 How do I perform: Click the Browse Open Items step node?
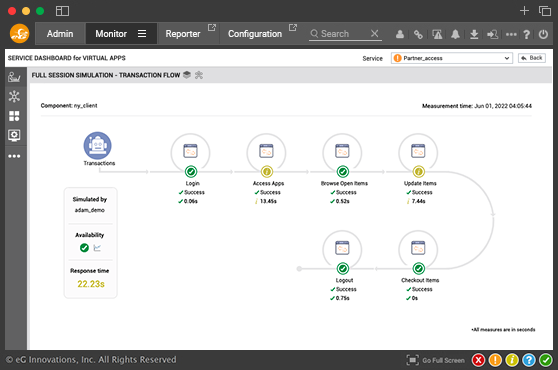342,153
